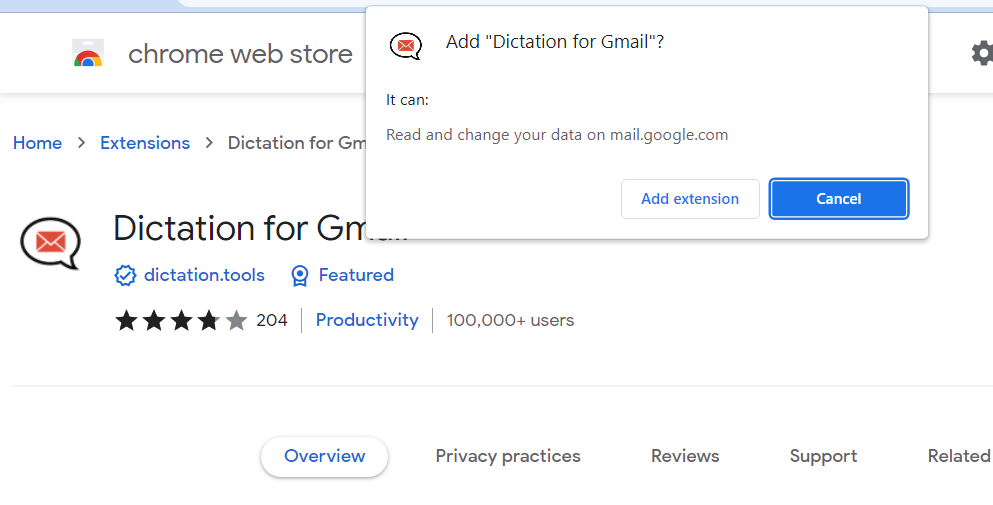993x505 pixels.
Task: Click the large Dictation for Gmail extension icon
Action: [51, 243]
